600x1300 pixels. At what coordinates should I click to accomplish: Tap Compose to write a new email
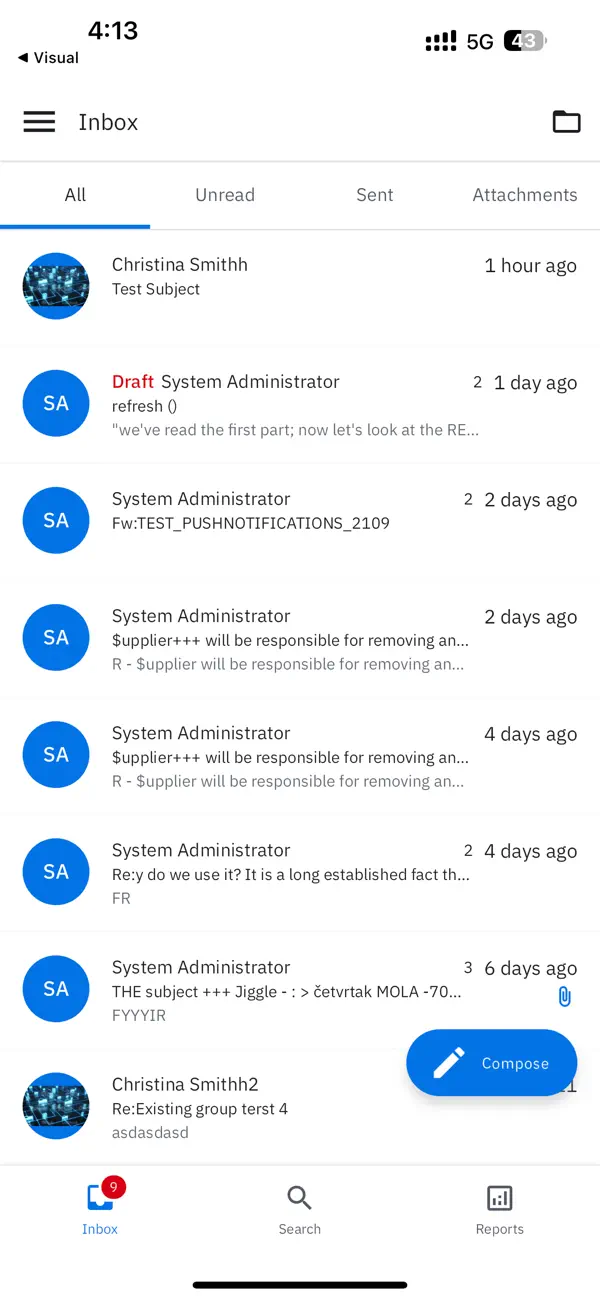(x=491, y=1062)
